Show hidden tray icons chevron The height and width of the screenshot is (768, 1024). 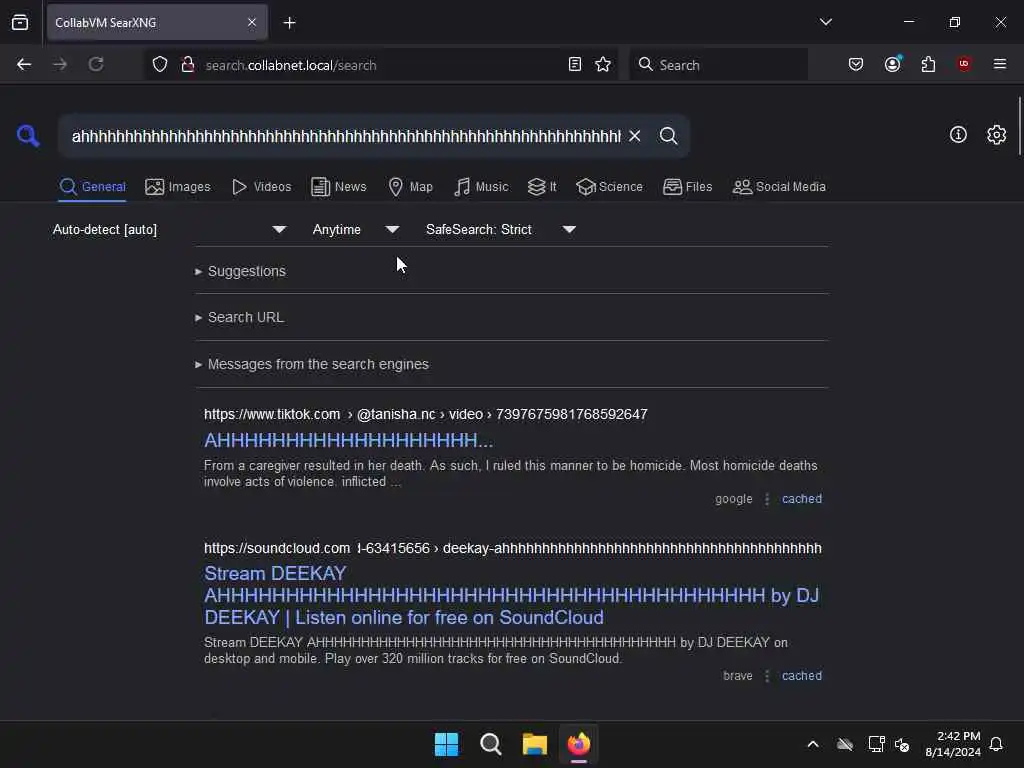click(813, 744)
